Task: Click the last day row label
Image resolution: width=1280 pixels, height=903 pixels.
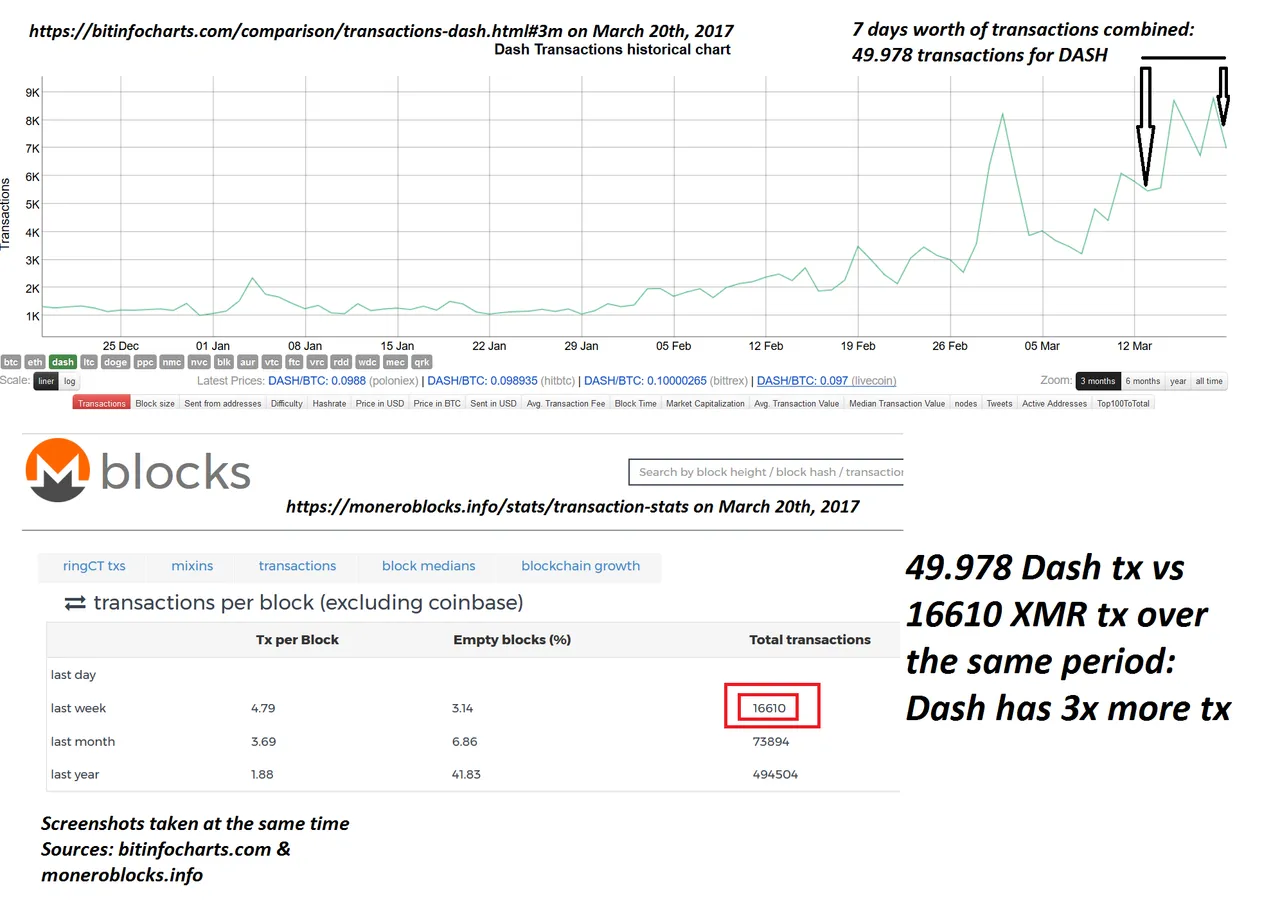Action: [73, 675]
